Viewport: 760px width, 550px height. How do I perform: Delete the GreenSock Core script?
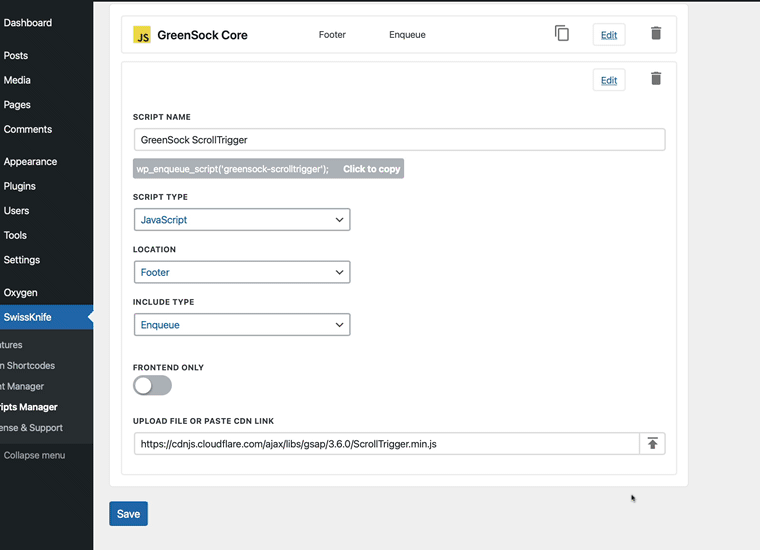[x=656, y=33]
